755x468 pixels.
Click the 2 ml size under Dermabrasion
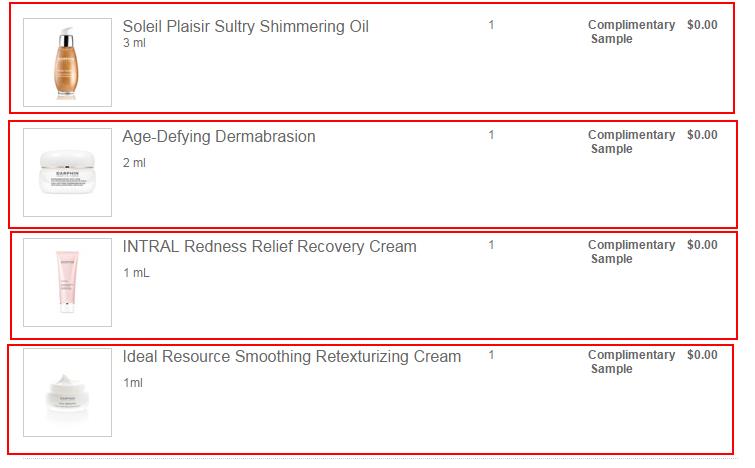coord(134,163)
